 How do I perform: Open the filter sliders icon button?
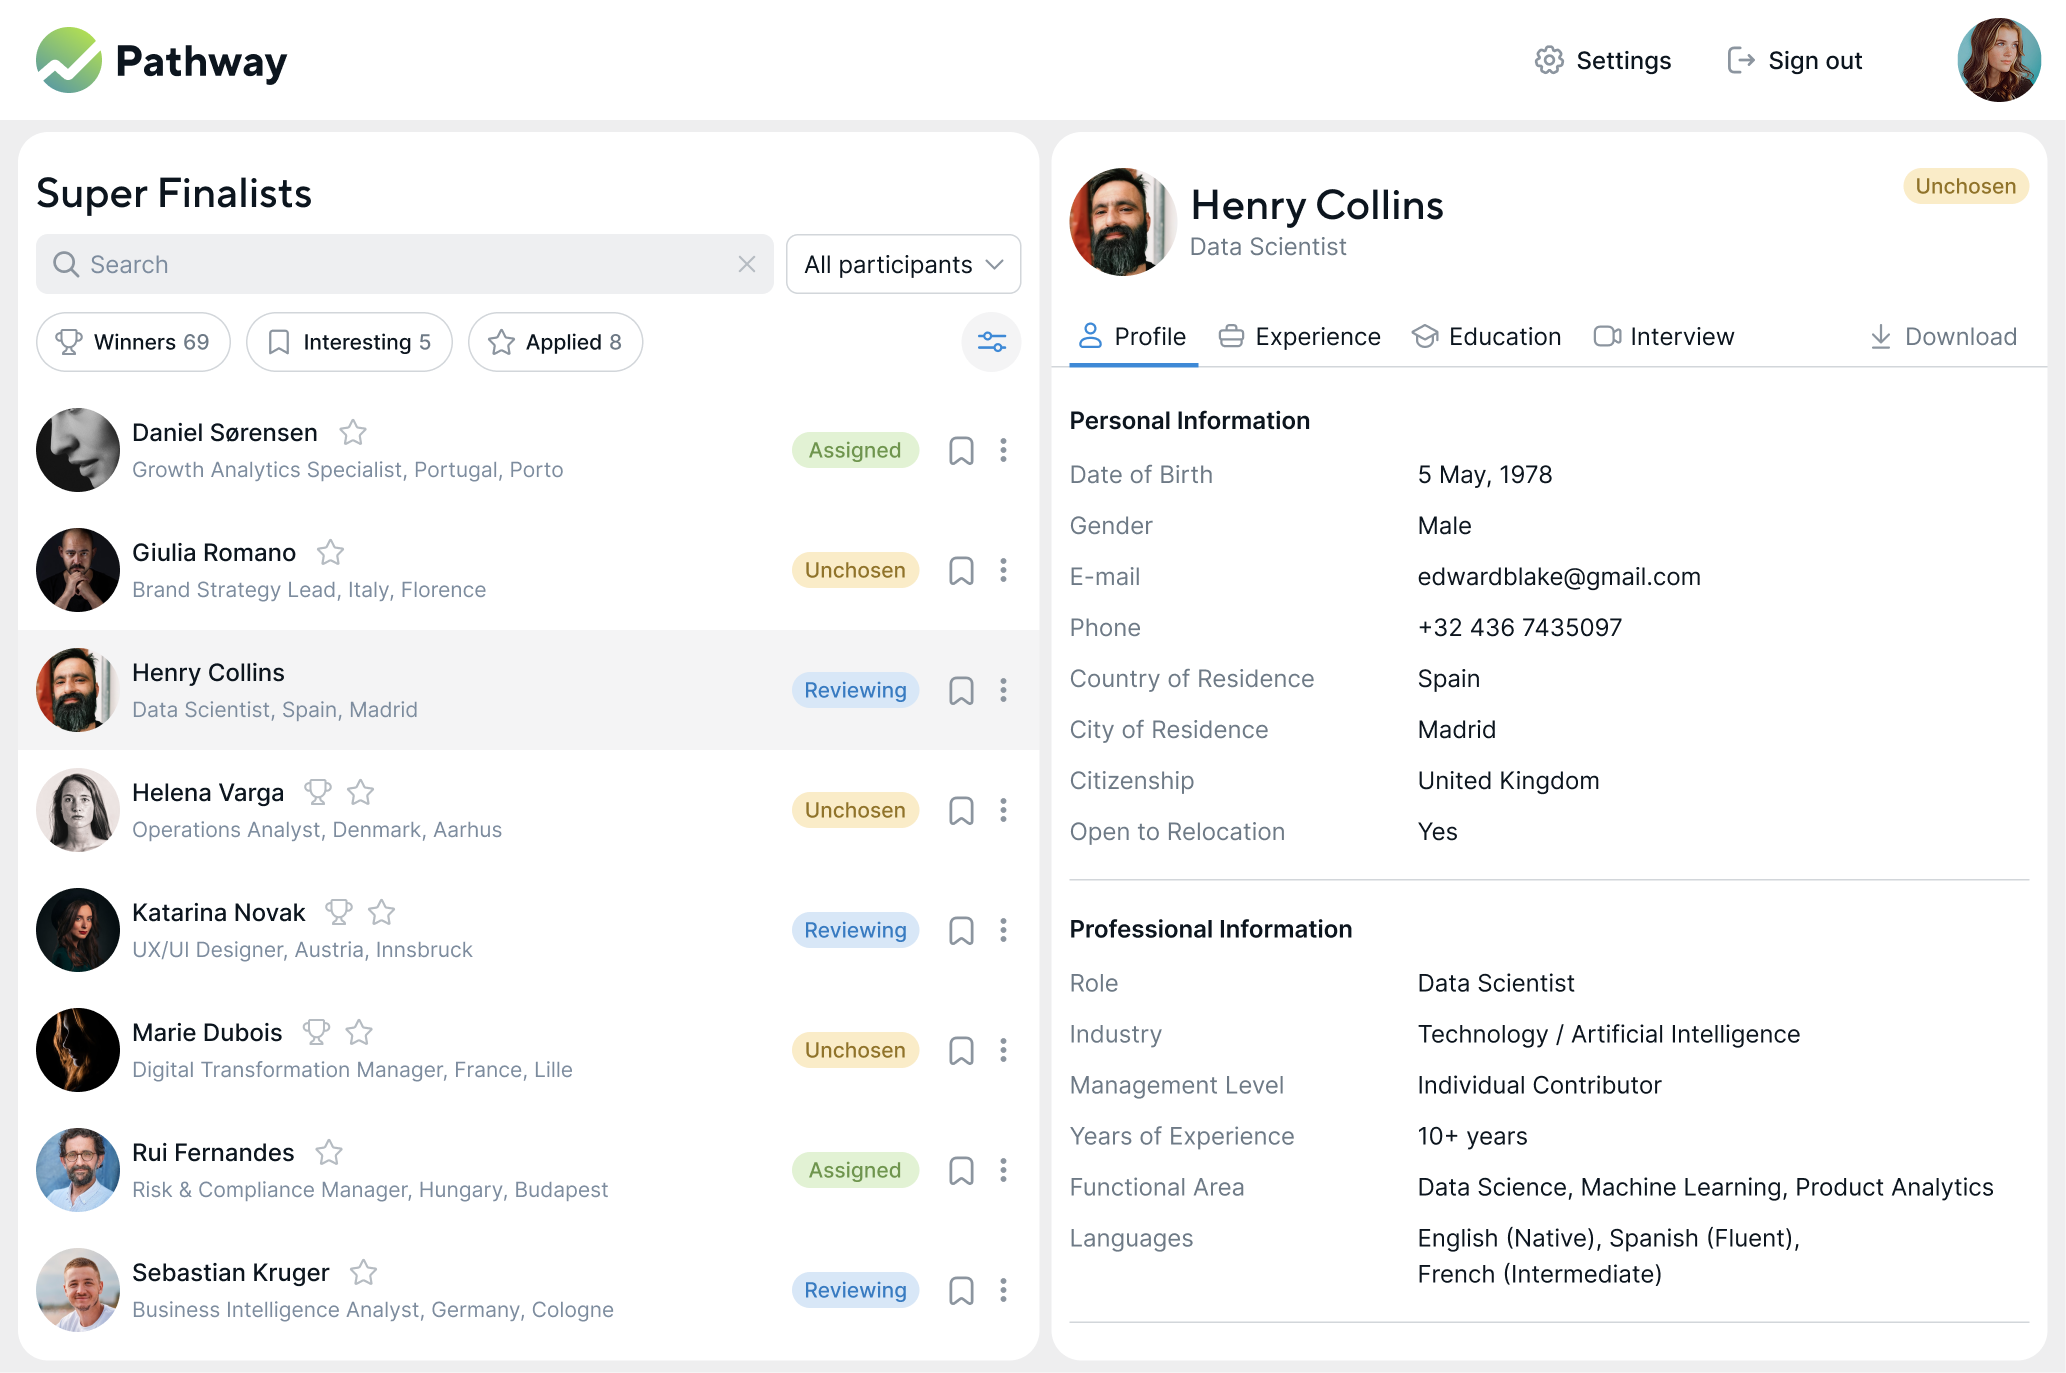pos(991,342)
